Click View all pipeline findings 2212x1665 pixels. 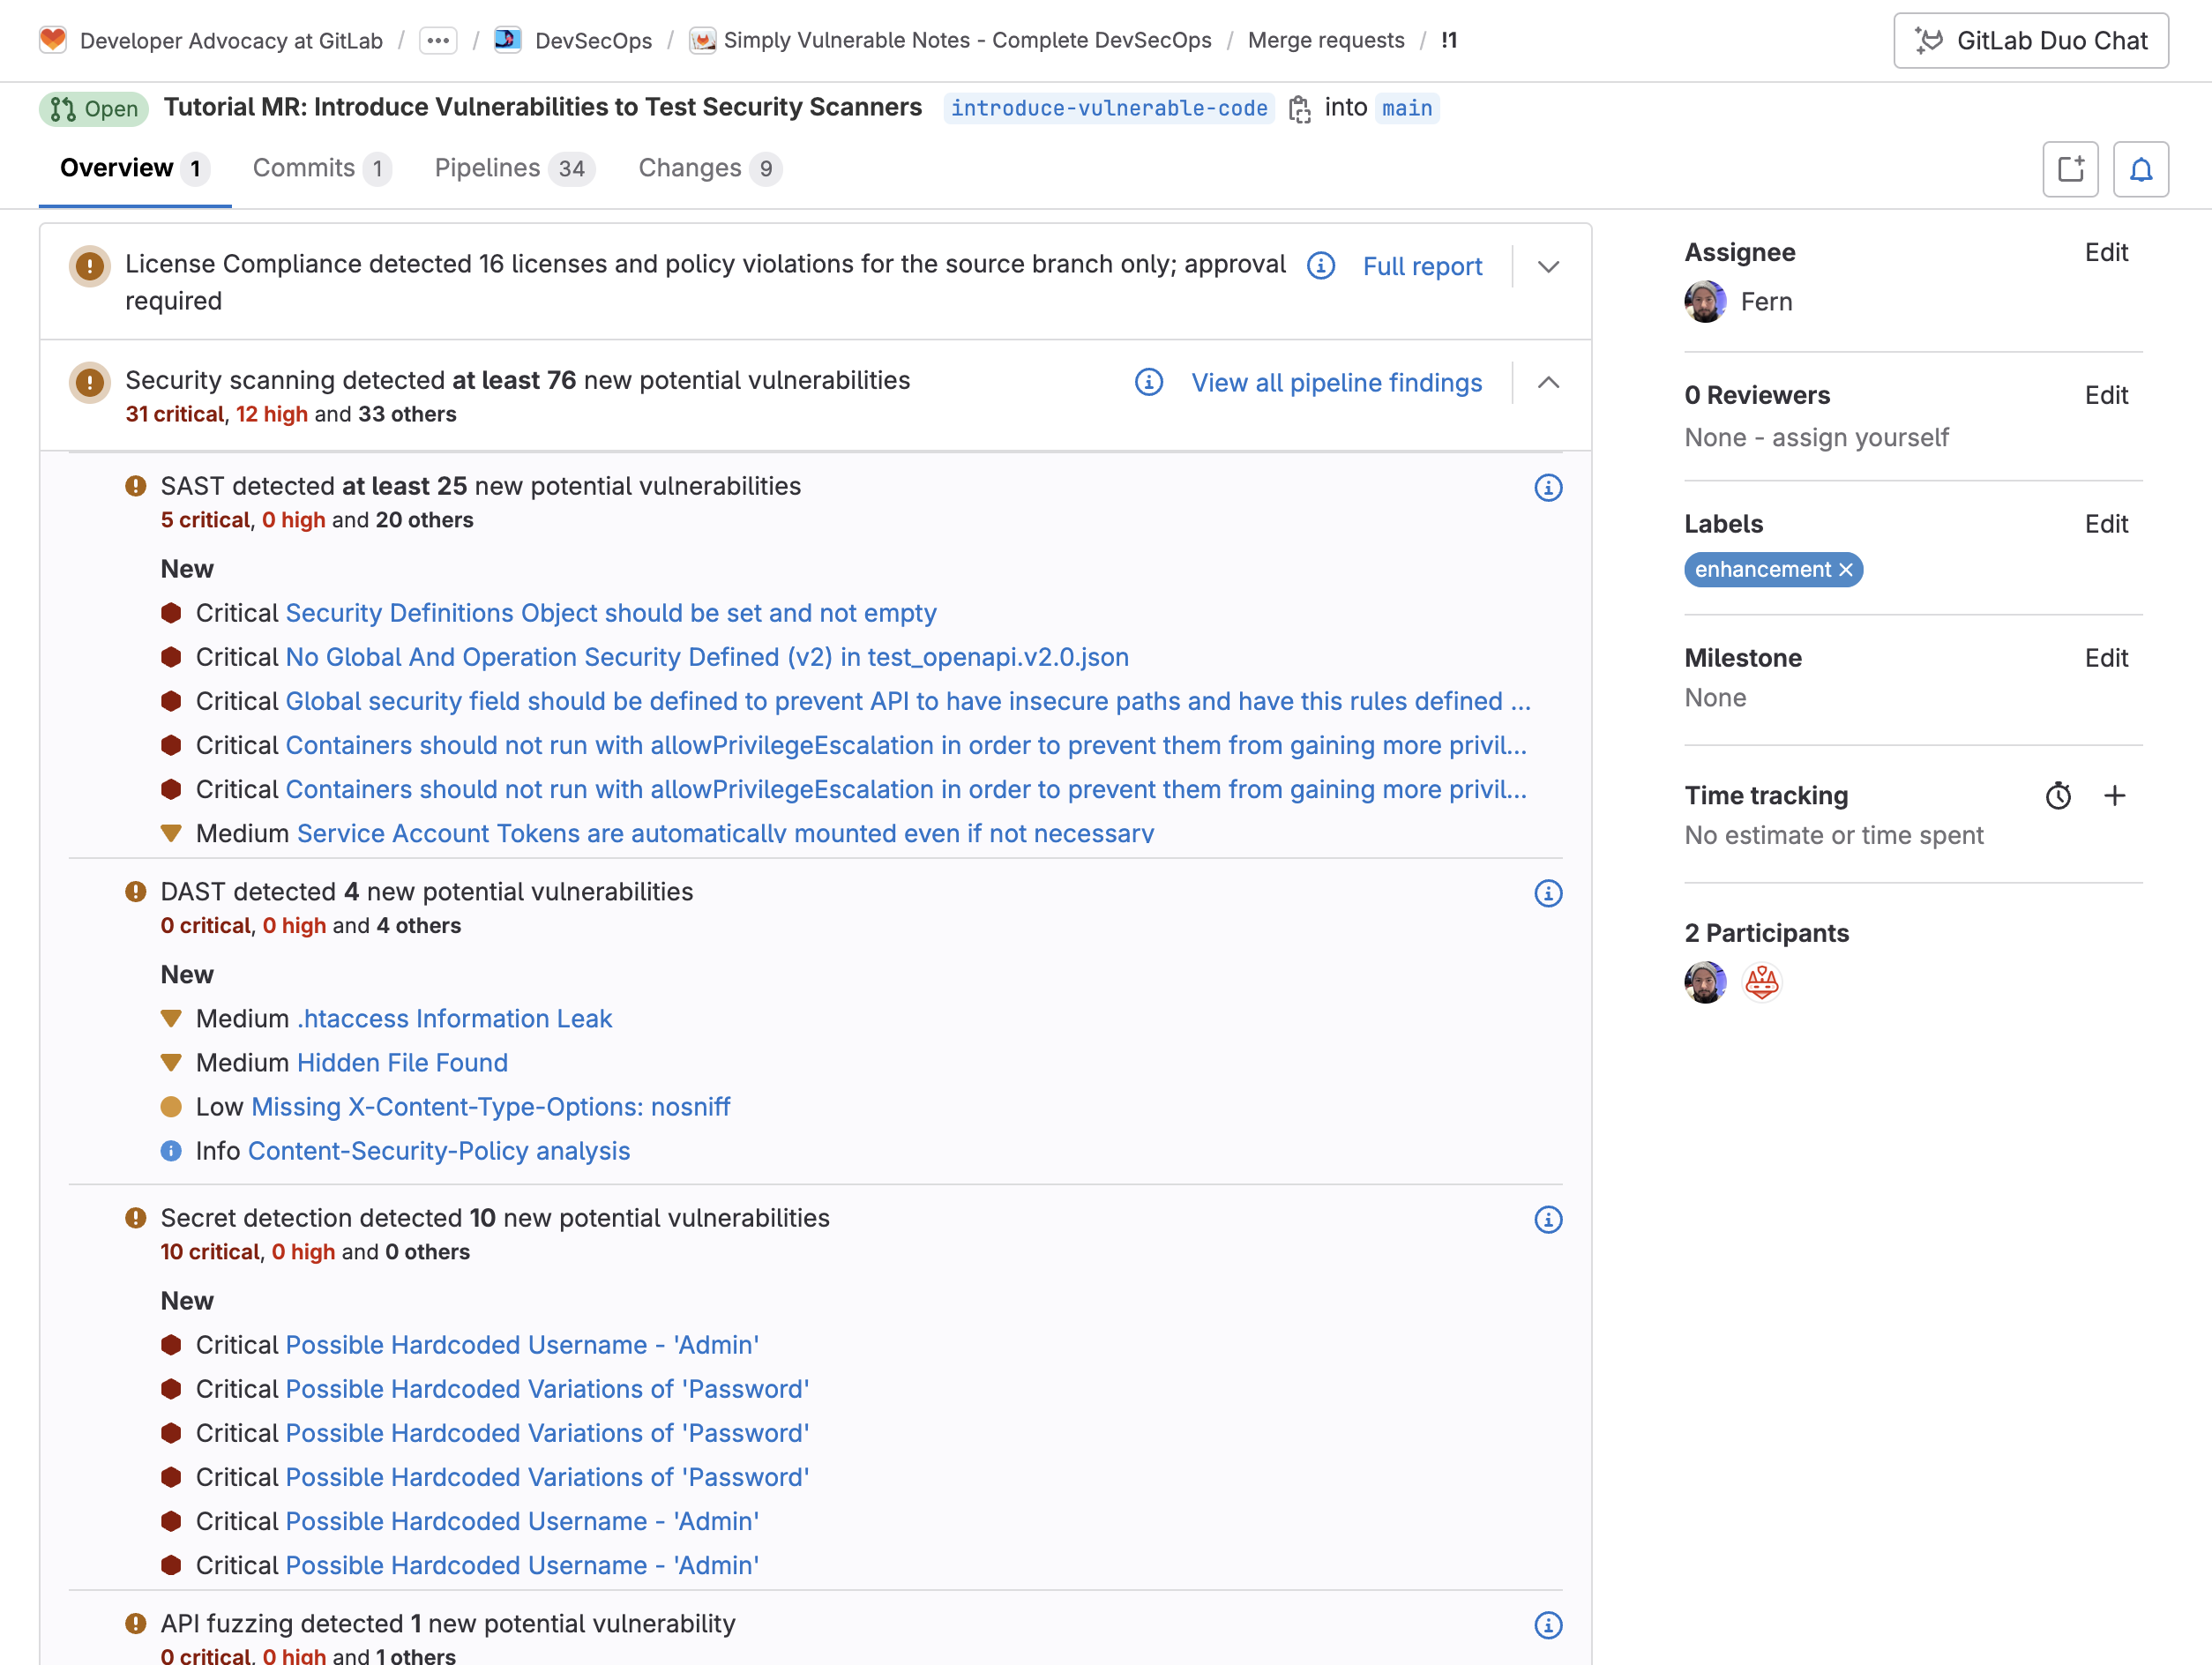click(x=1336, y=382)
